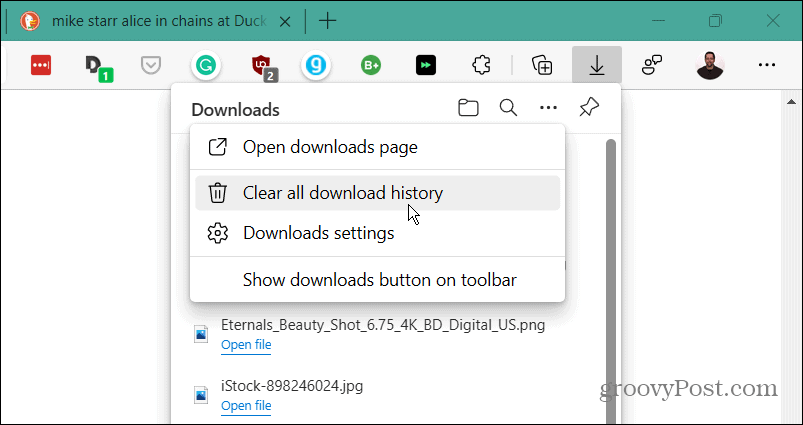The width and height of the screenshot is (803, 425).
Task: Toggle Show downloads button on toolbar
Action: pos(379,280)
